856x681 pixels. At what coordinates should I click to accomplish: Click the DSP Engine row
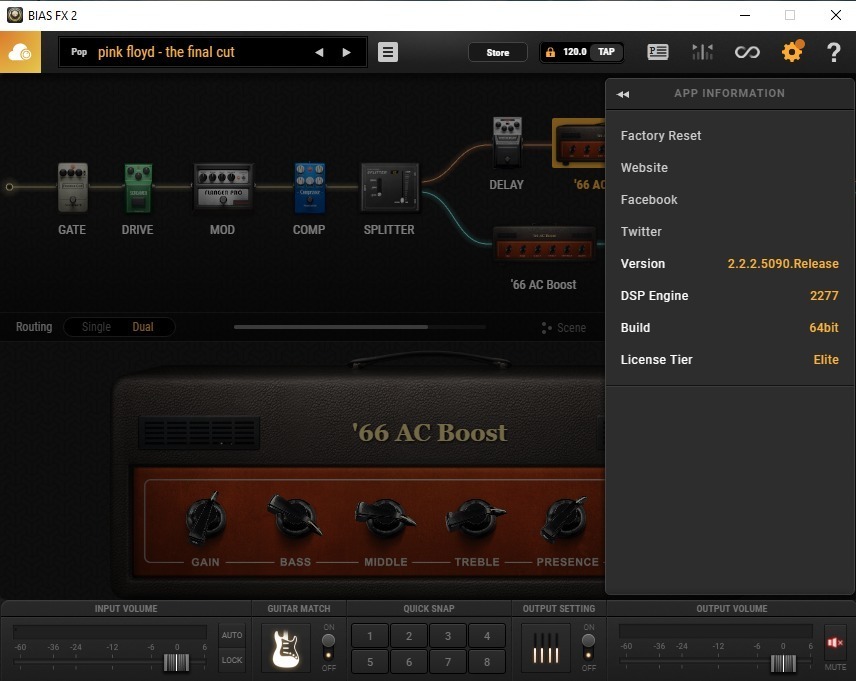coord(729,295)
